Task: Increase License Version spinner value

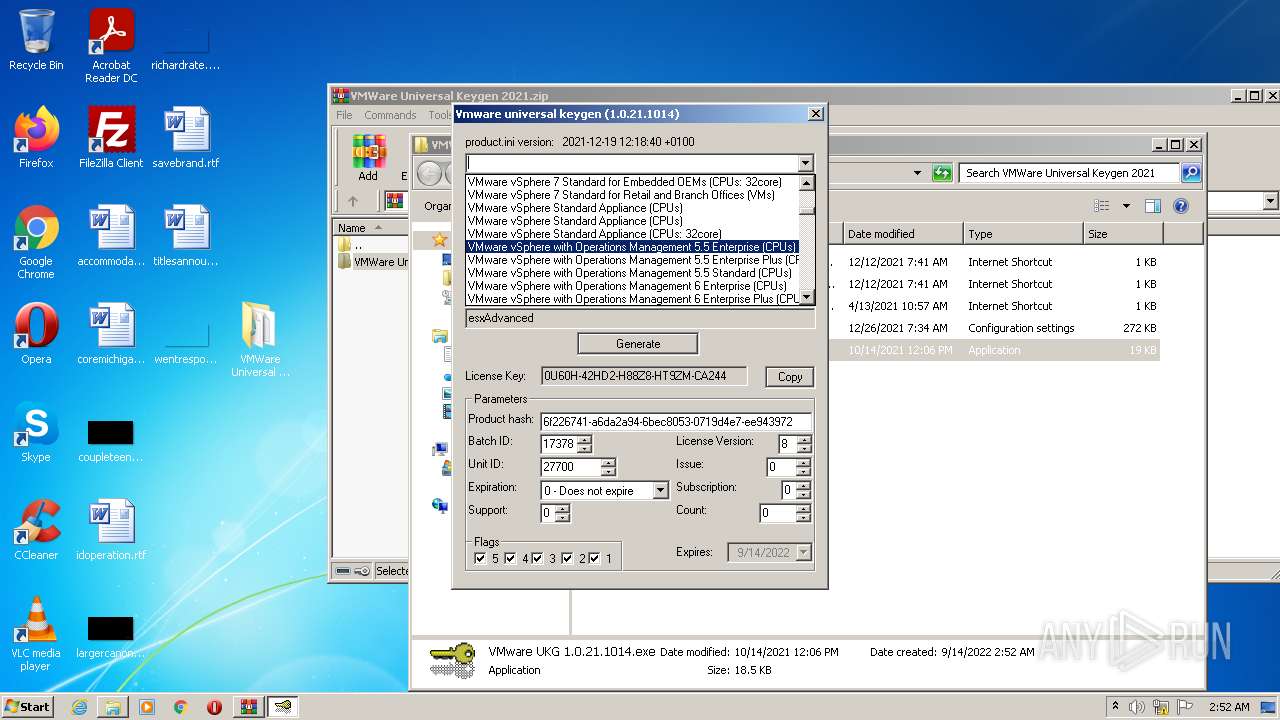Action: coord(804,439)
